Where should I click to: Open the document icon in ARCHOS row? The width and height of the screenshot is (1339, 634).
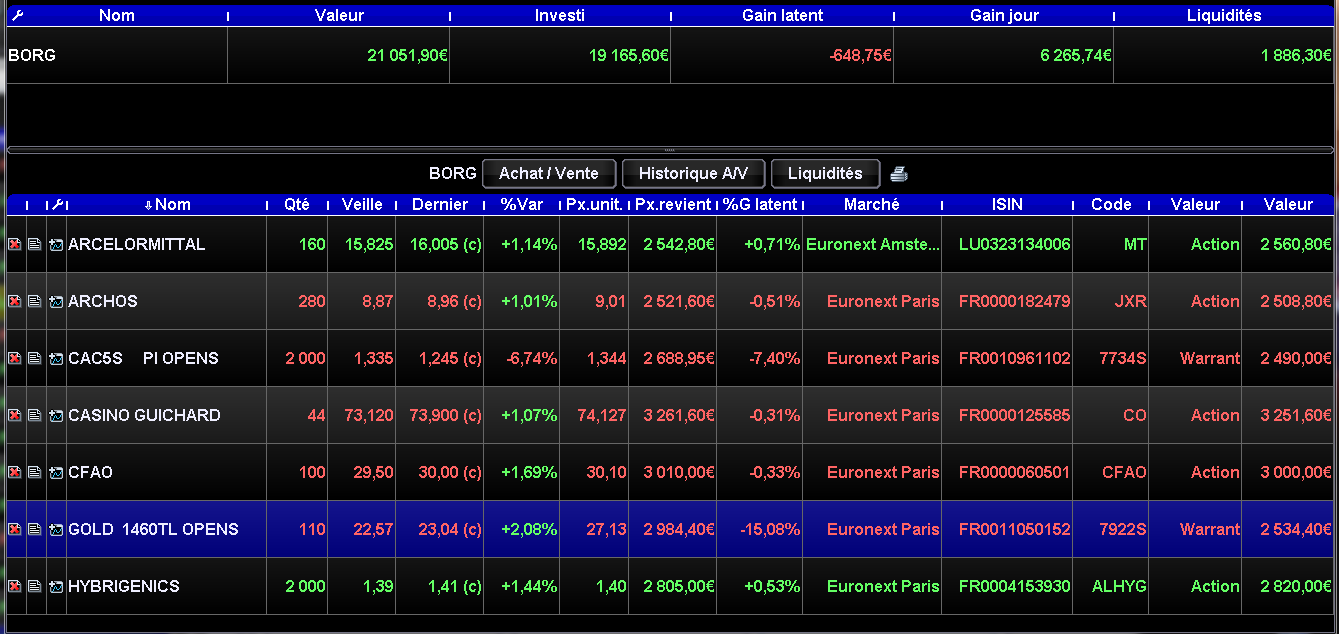(35, 302)
